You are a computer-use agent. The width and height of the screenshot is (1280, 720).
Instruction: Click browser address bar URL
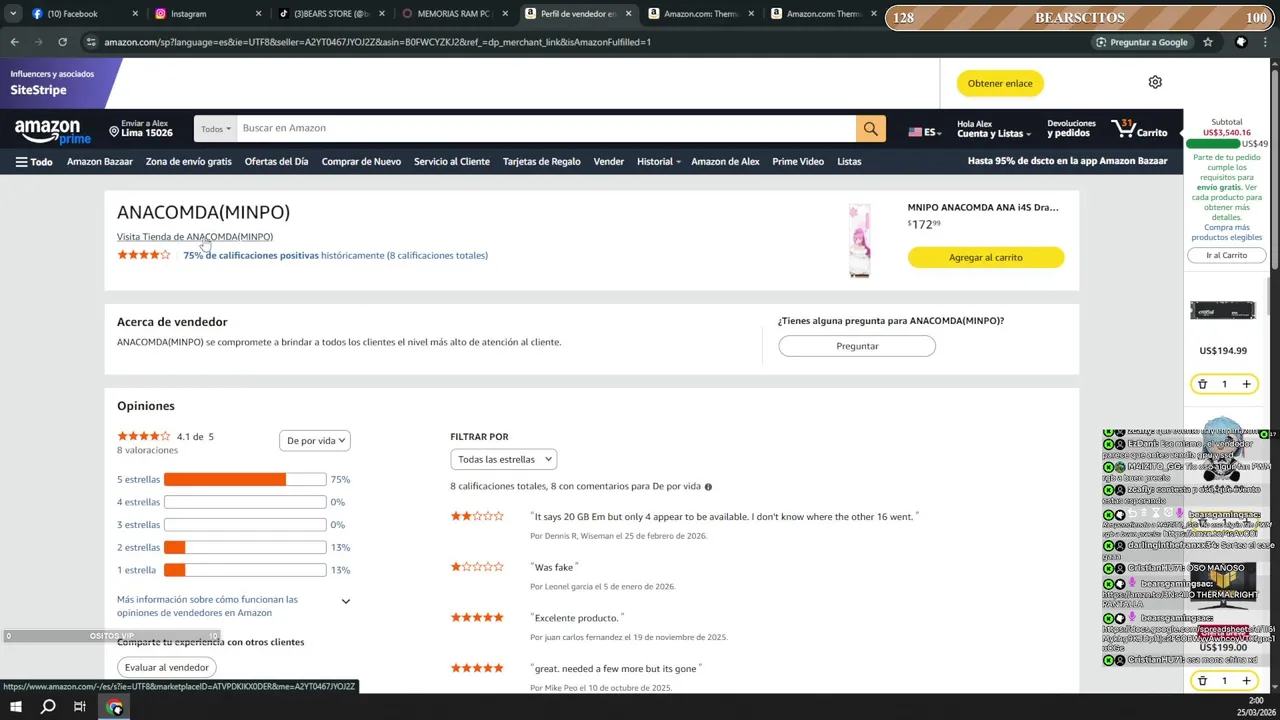(378, 42)
